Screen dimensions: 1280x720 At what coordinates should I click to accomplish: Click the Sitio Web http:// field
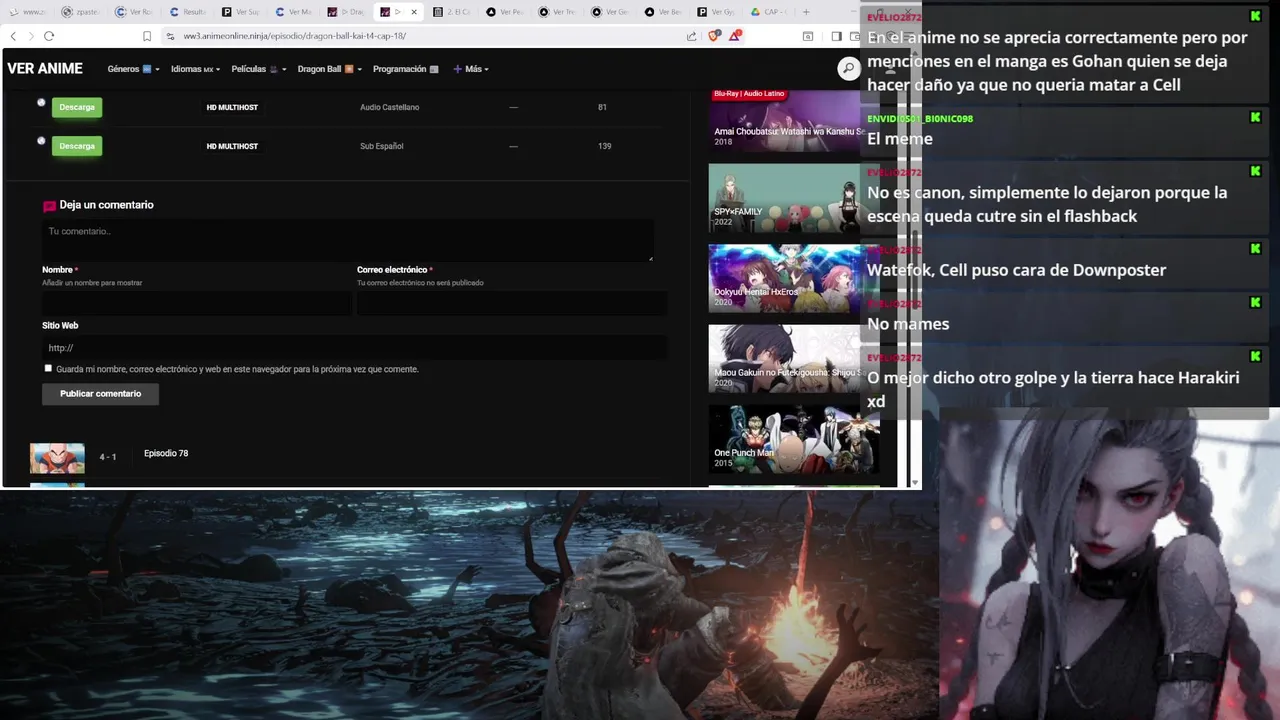coord(354,348)
